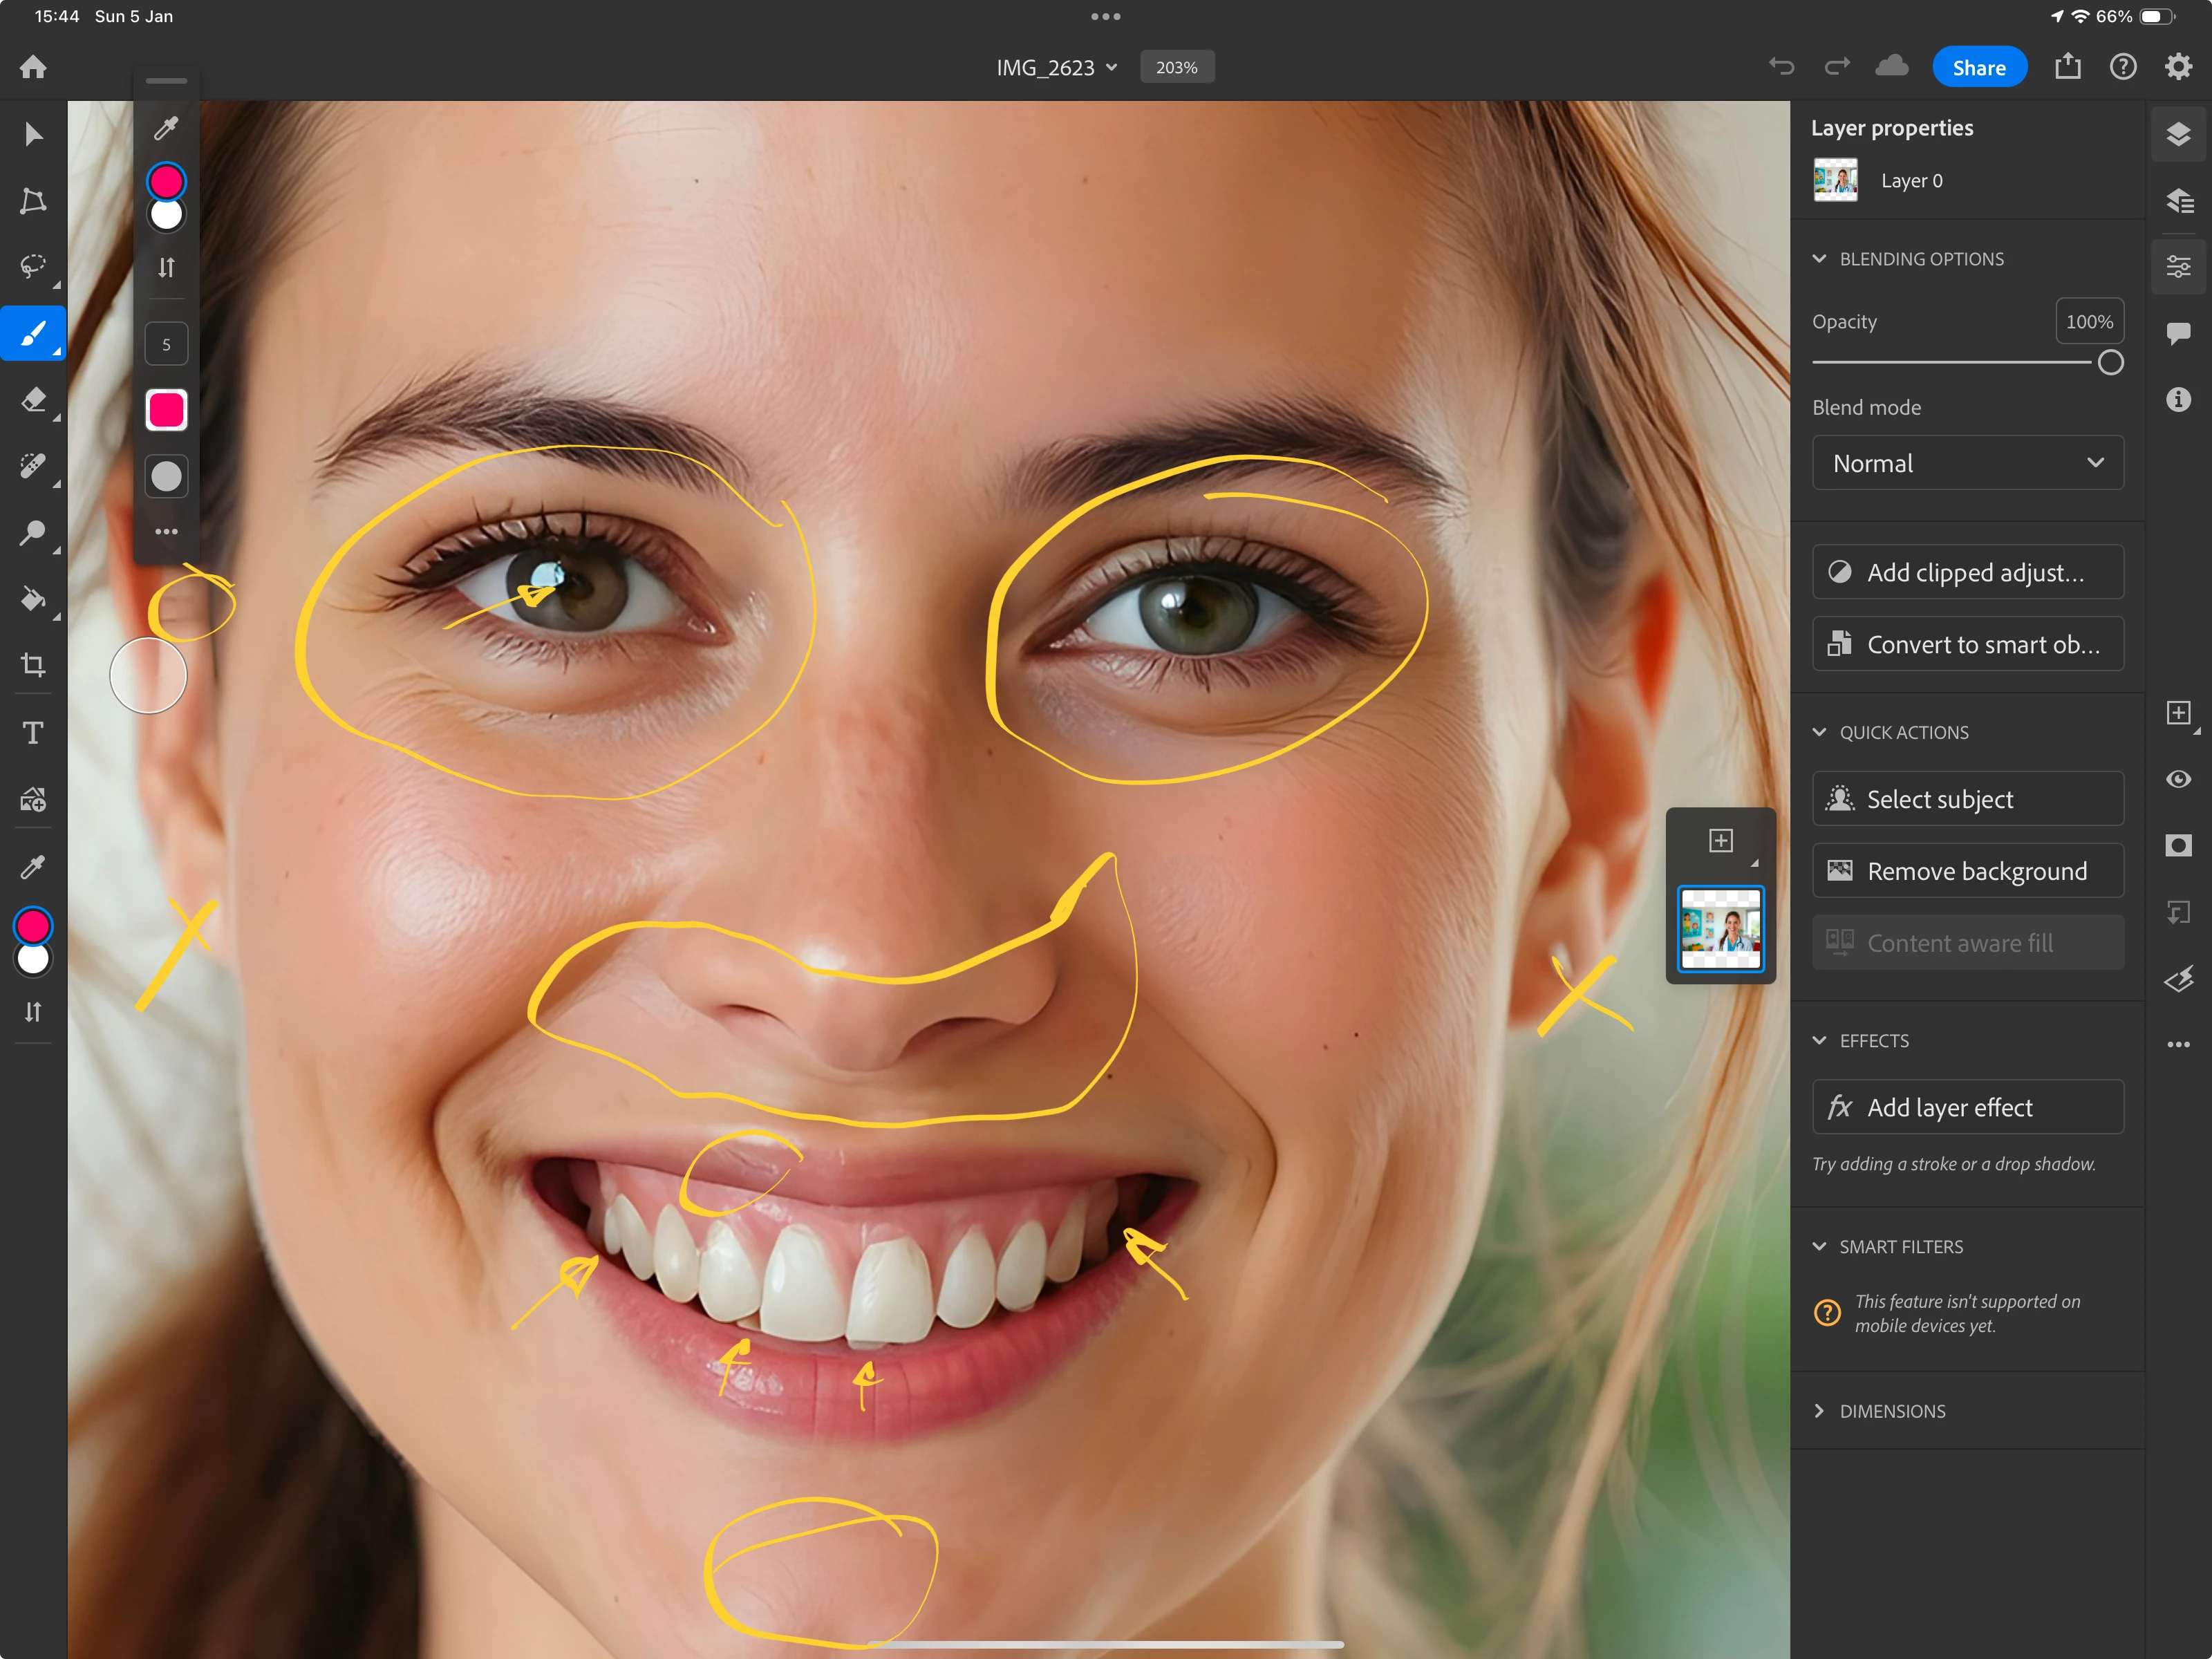The image size is (2212, 1659).
Task: Open the brush options three-dots menu
Action: pyautogui.click(x=166, y=532)
